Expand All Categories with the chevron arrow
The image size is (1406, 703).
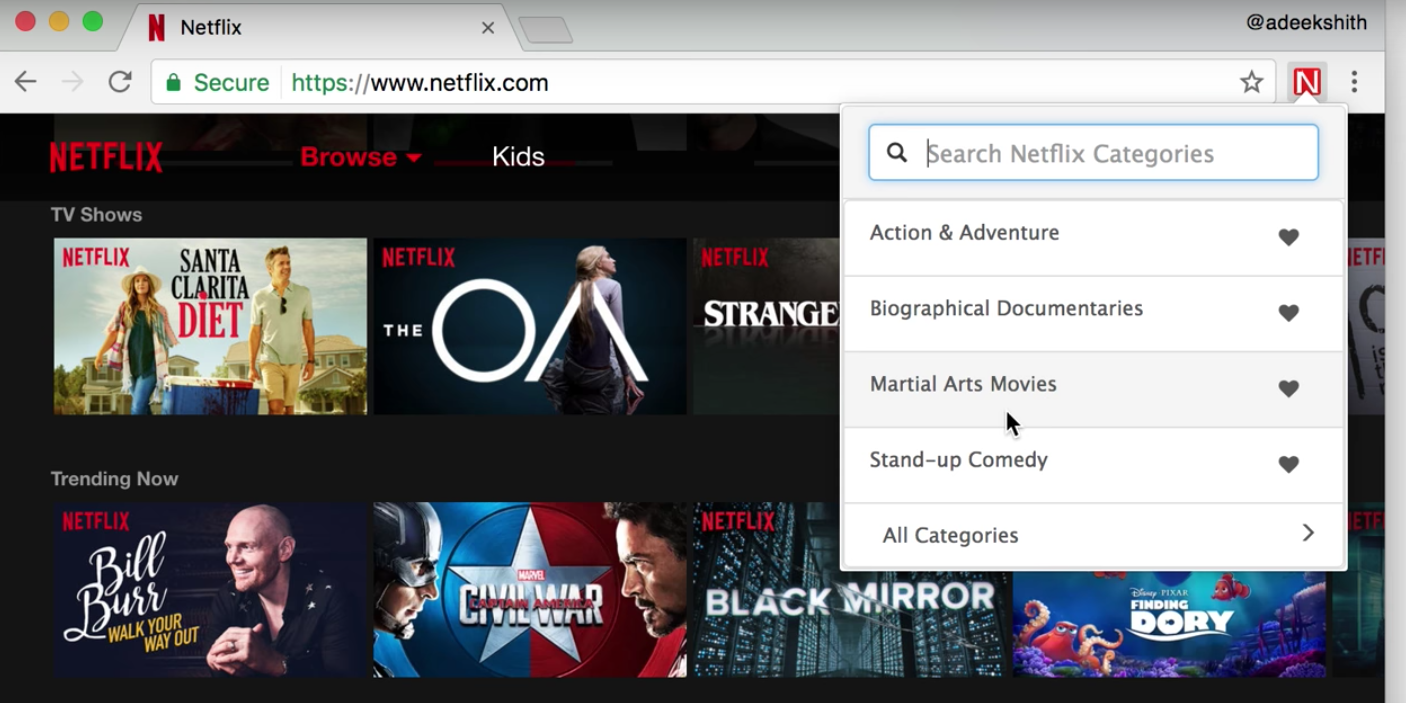tap(1307, 533)
